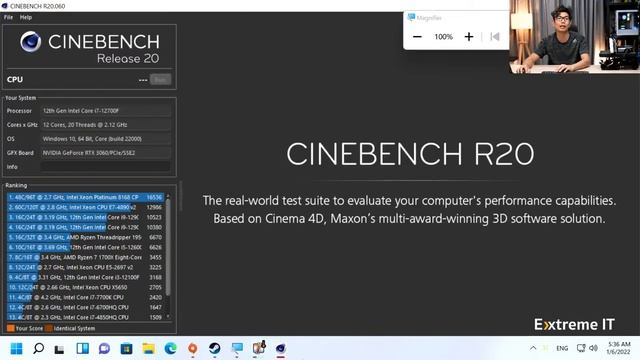Open the Windows Start menu

tap(17, 349)
